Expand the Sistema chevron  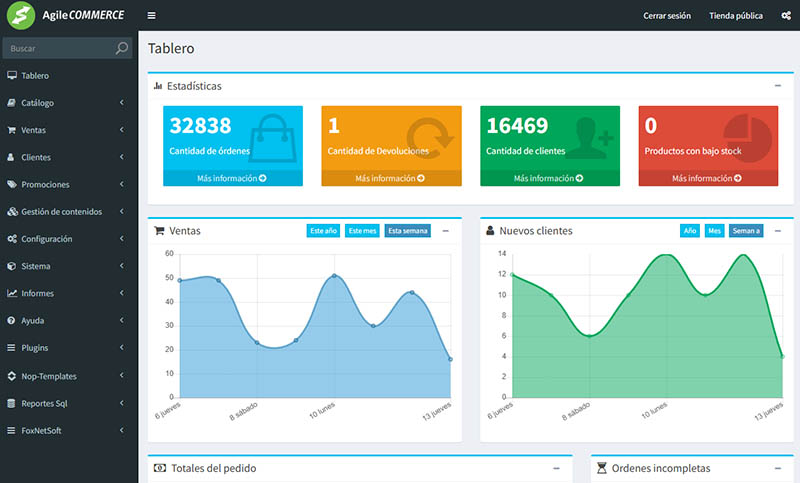tap(121, 266)
